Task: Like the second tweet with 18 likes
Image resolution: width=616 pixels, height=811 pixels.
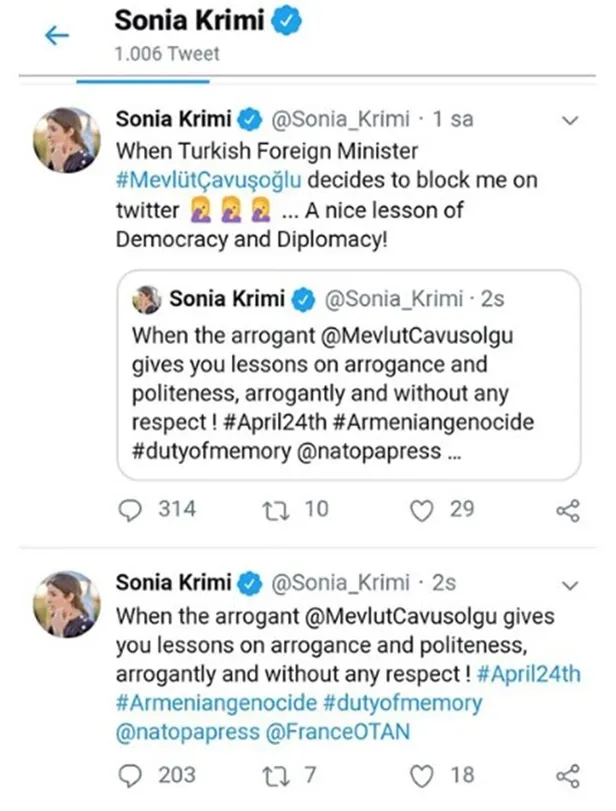Action: coord(423,775)
